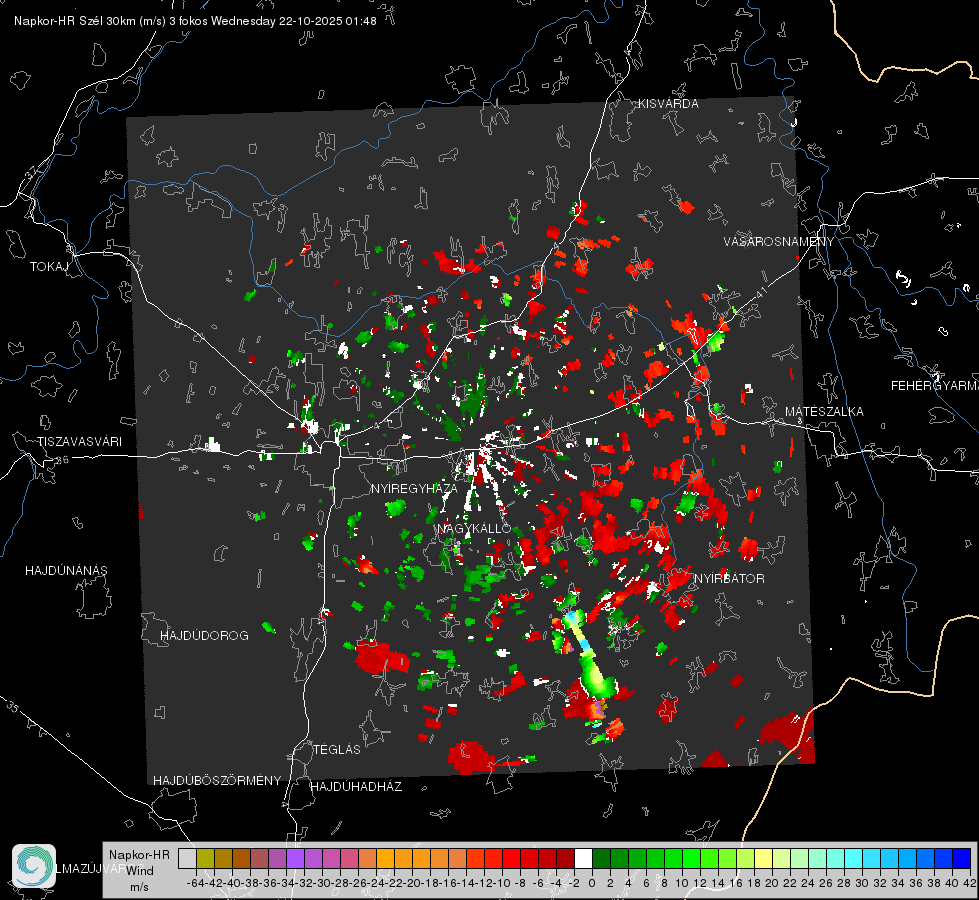Click the HAJDÚHADHÁZ town label
Viewport: 979px width, 900px height.
356,786
